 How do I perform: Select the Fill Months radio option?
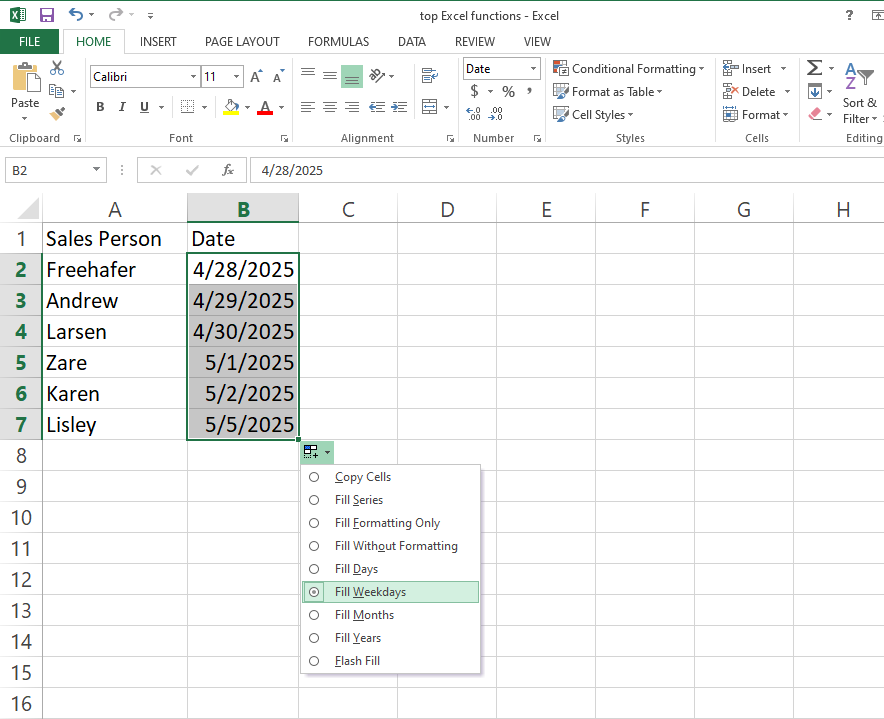[314, 615]
